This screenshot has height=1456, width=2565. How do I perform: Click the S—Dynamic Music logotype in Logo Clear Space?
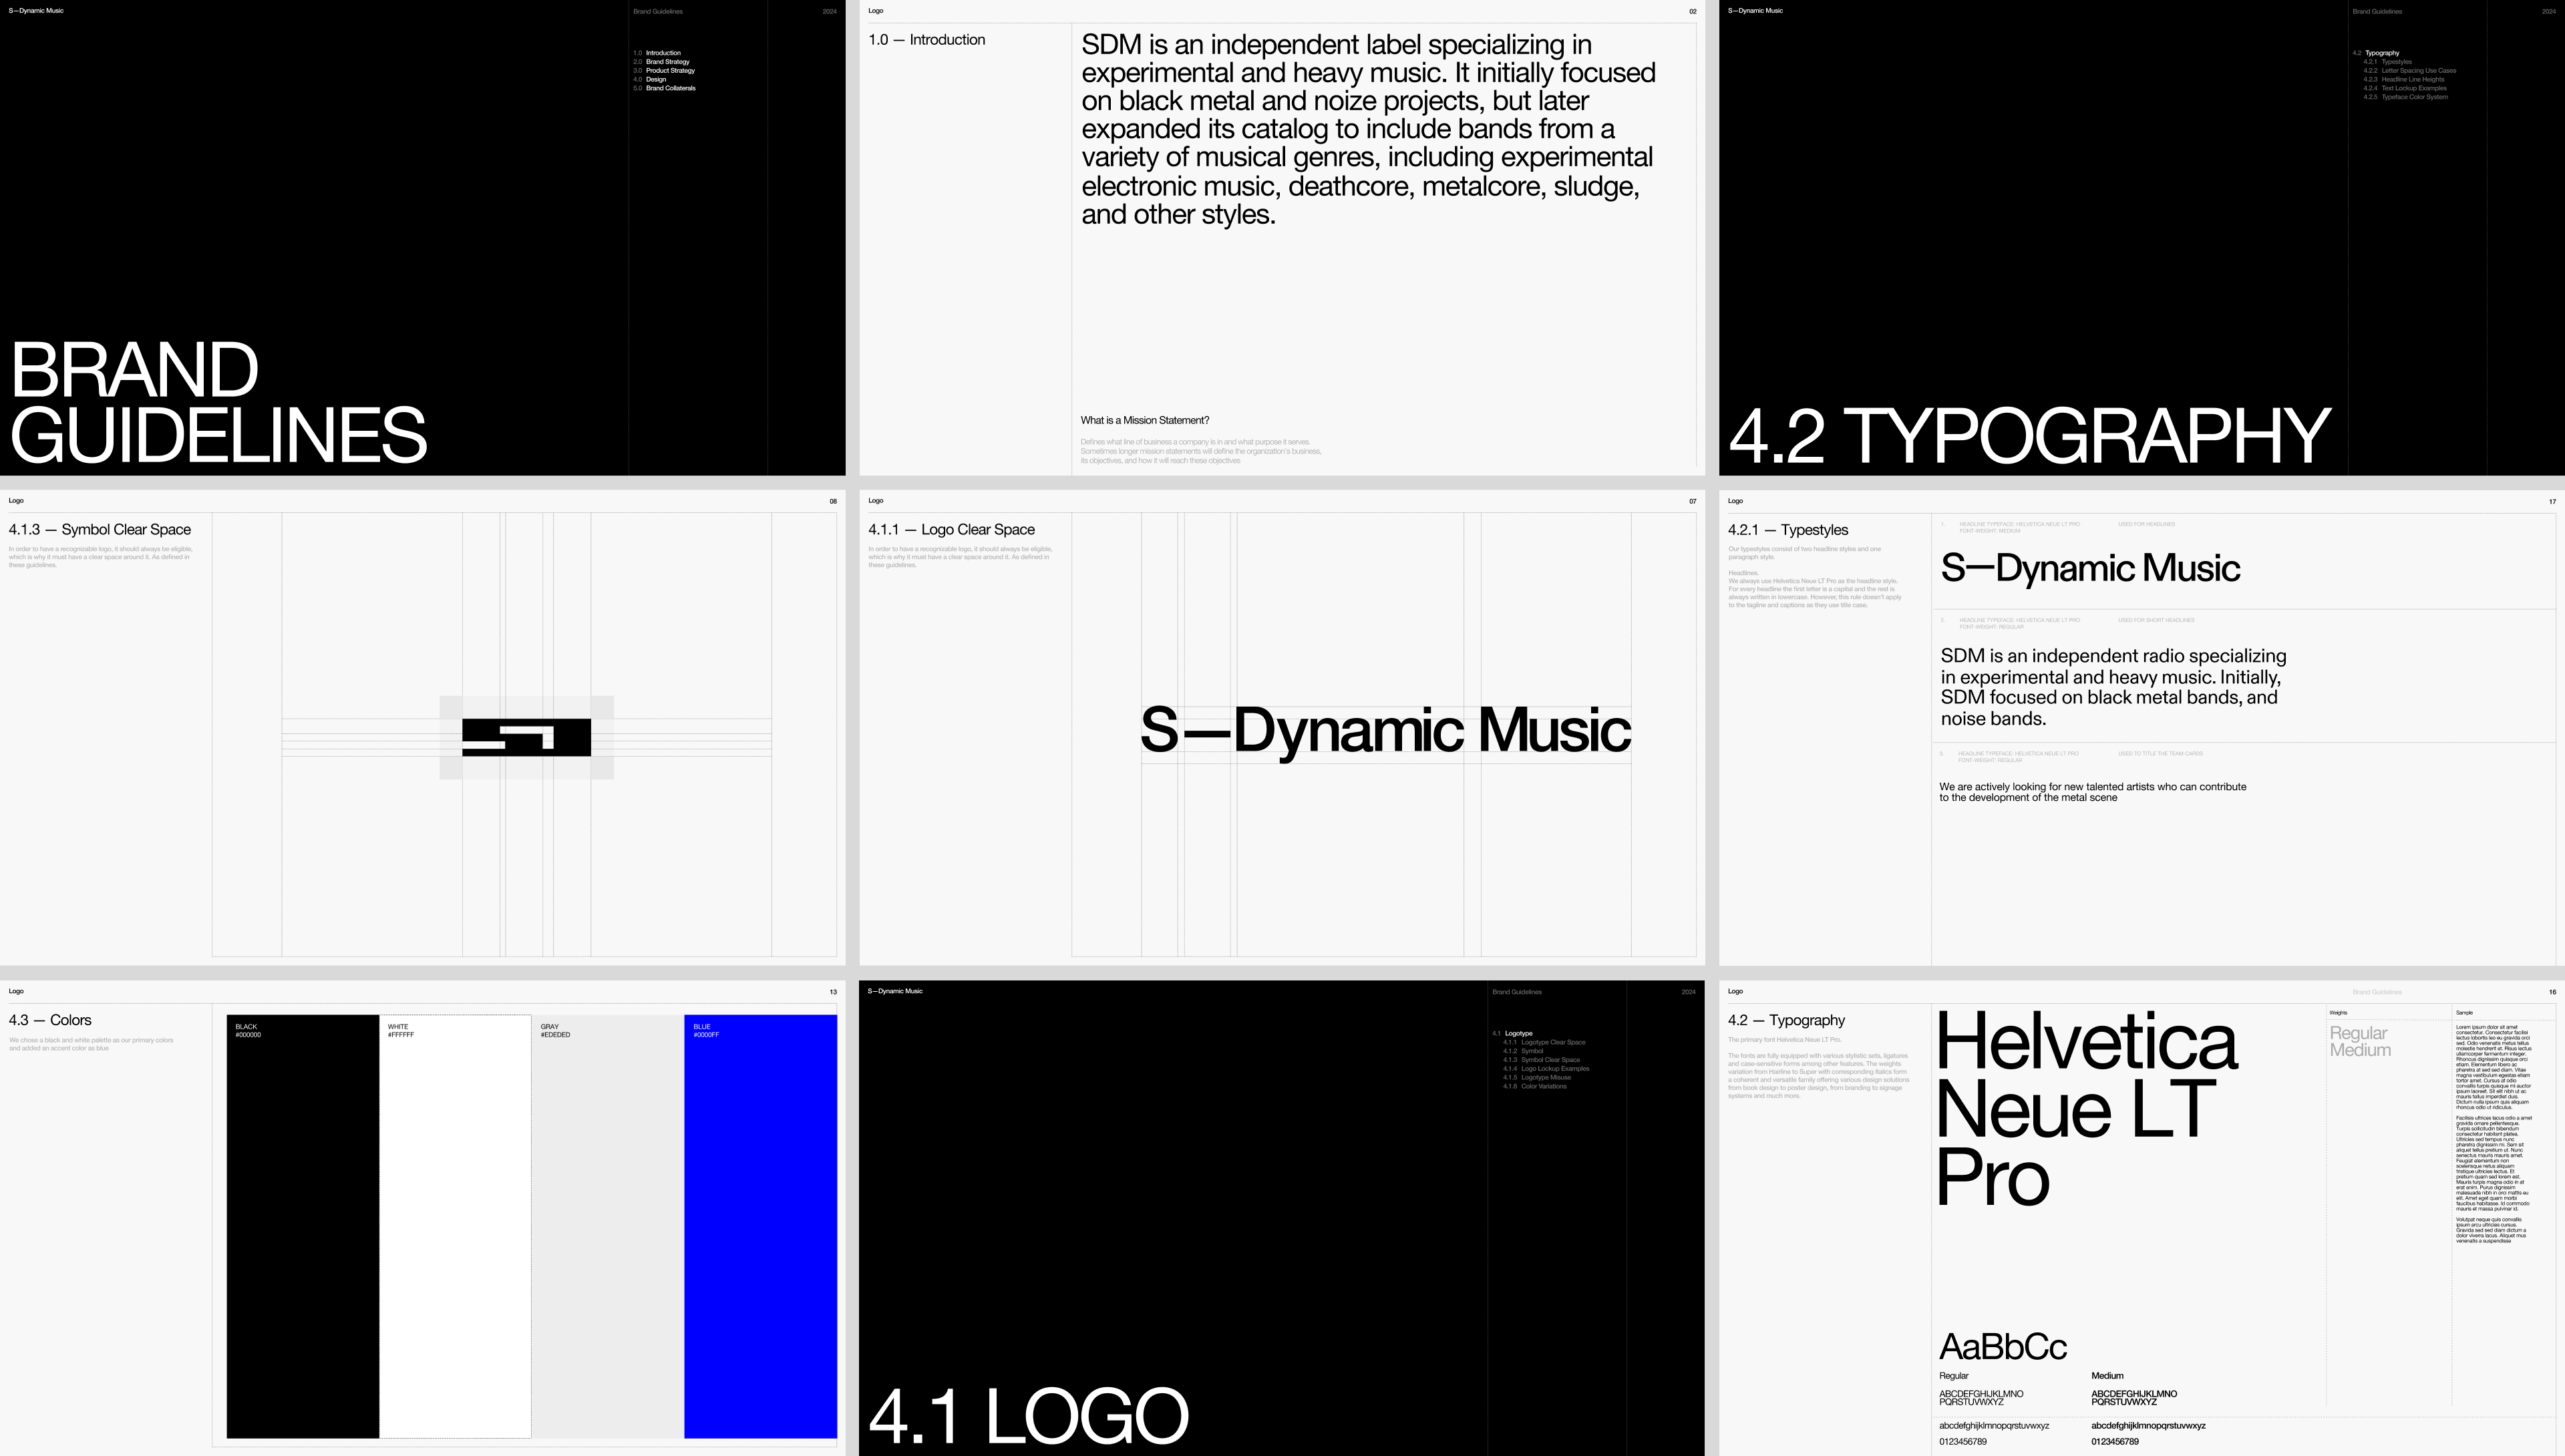pyautogui.click(x=1385, y=730)
